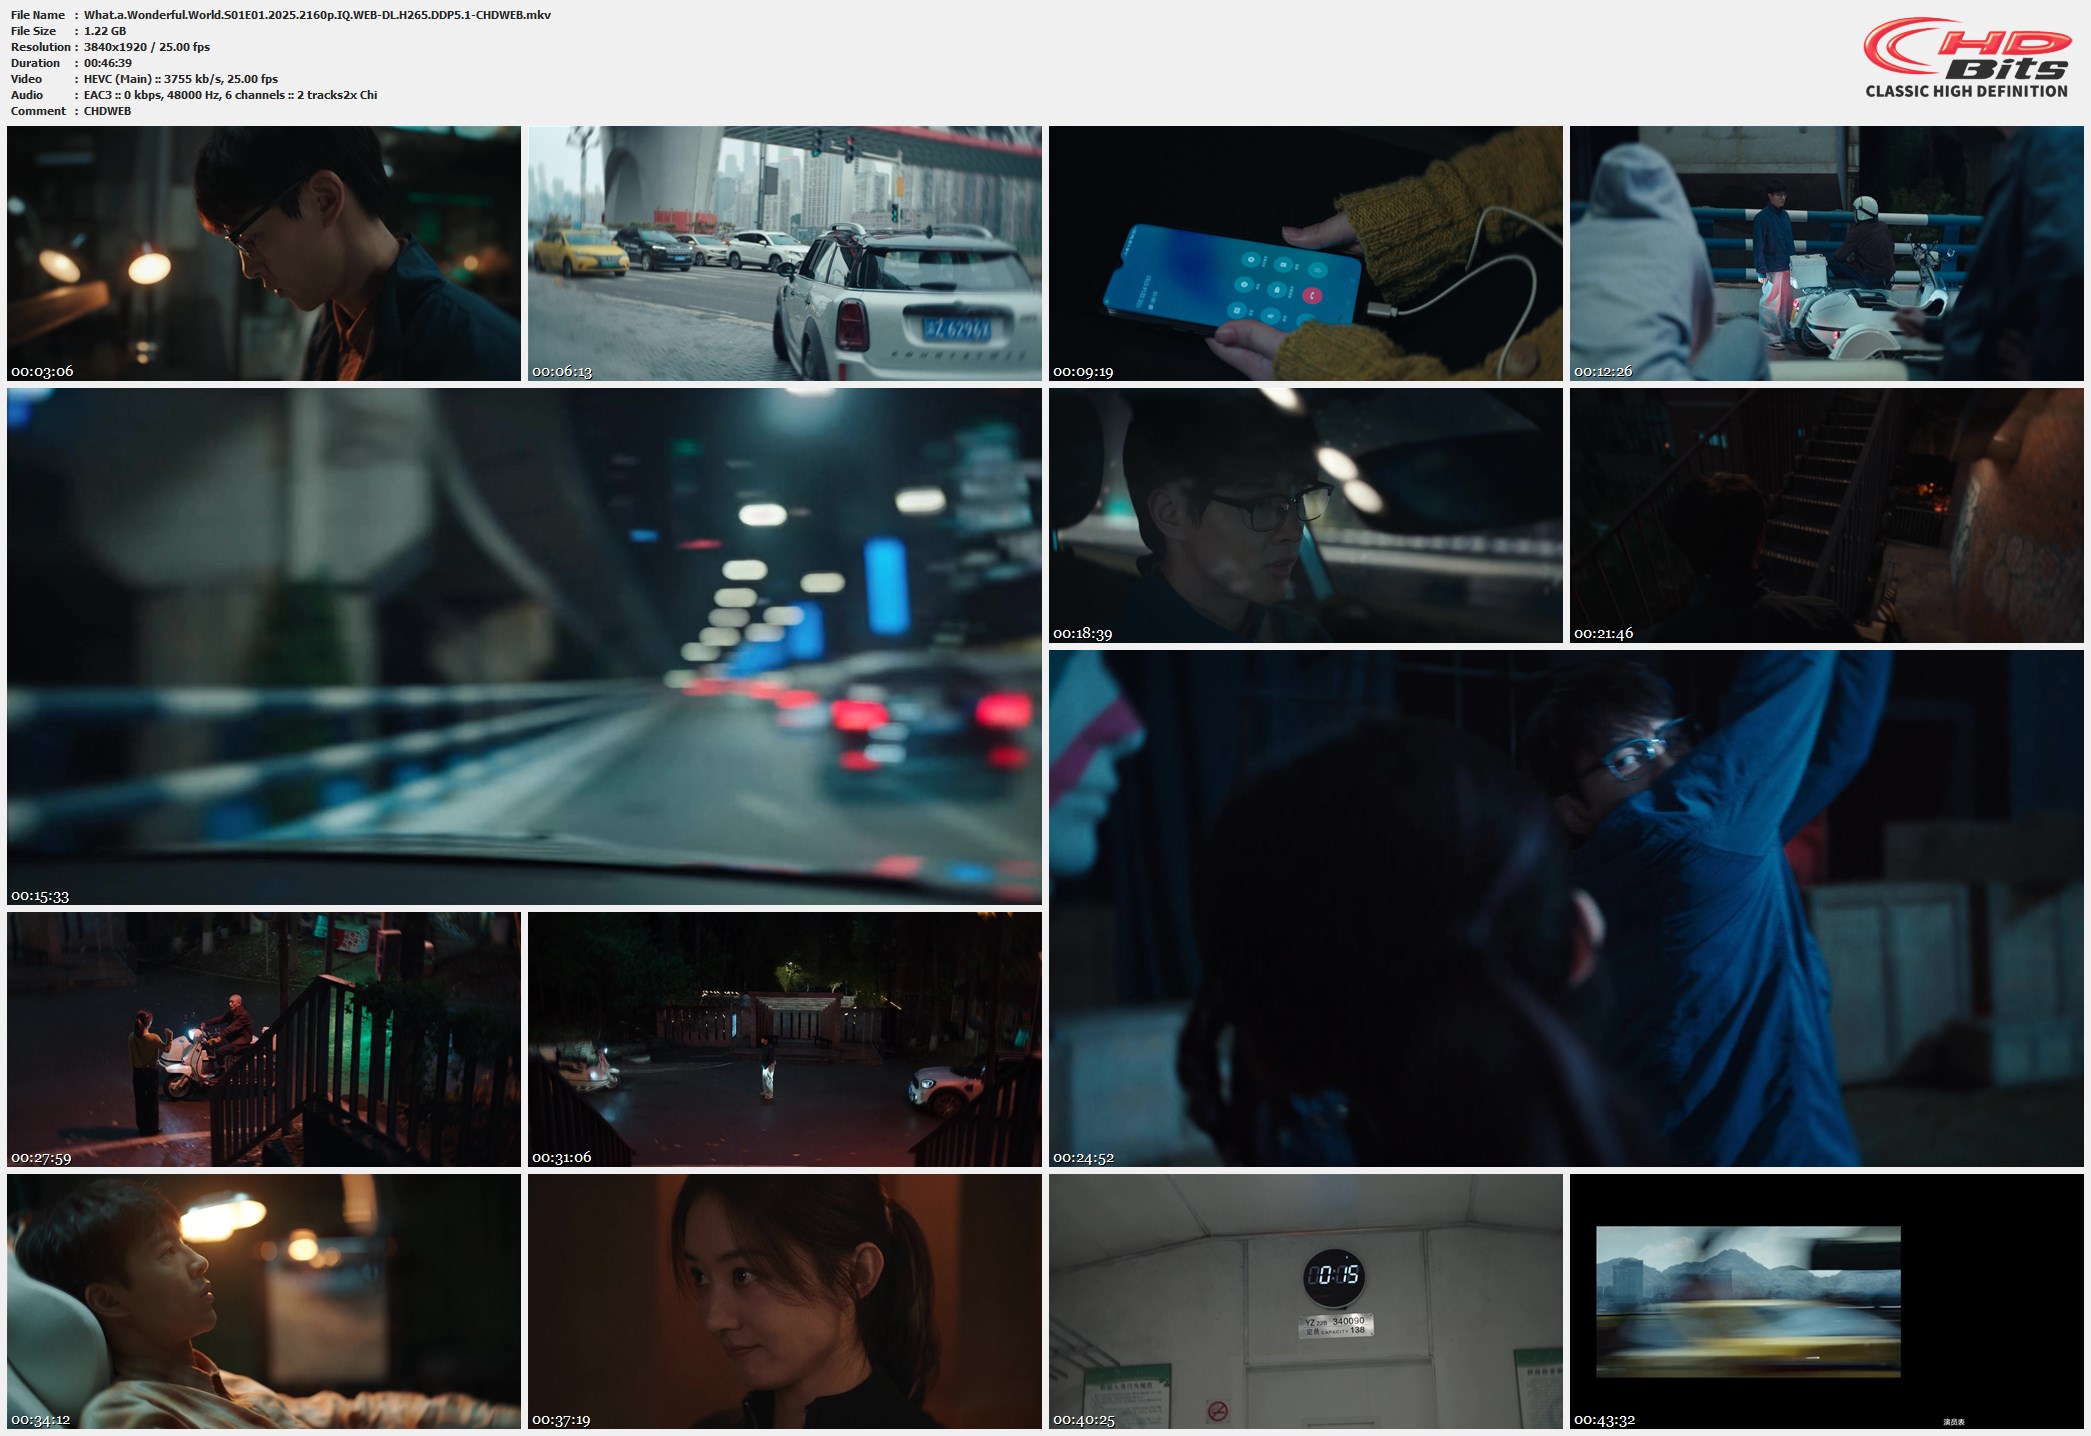Select the video info HEVC (Main) line
The width and height of the screenshot is (2091, 1436).
181,79
